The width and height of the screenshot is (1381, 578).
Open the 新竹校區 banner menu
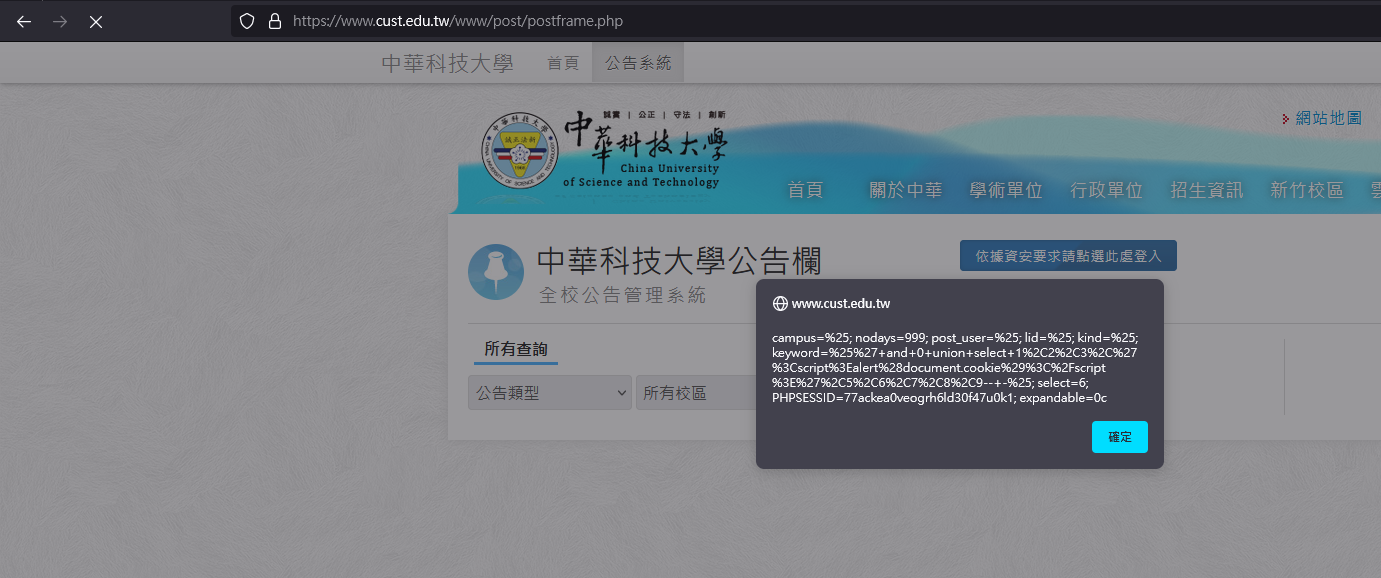click(1307, 190)
